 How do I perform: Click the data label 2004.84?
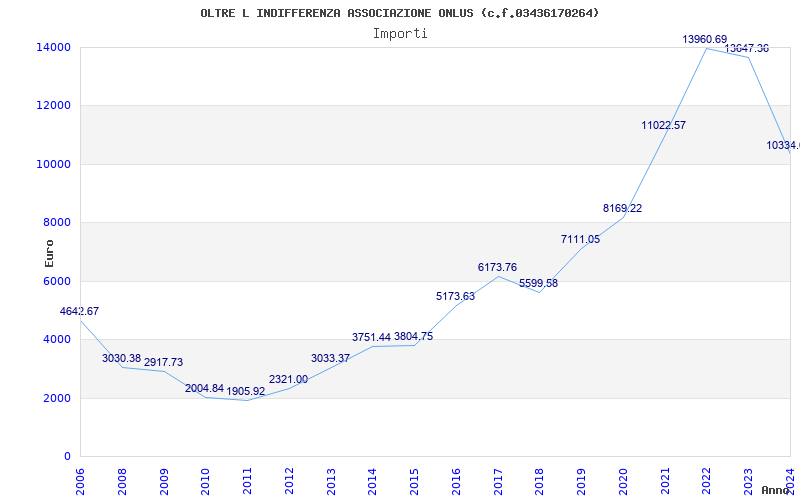point(205,388)
